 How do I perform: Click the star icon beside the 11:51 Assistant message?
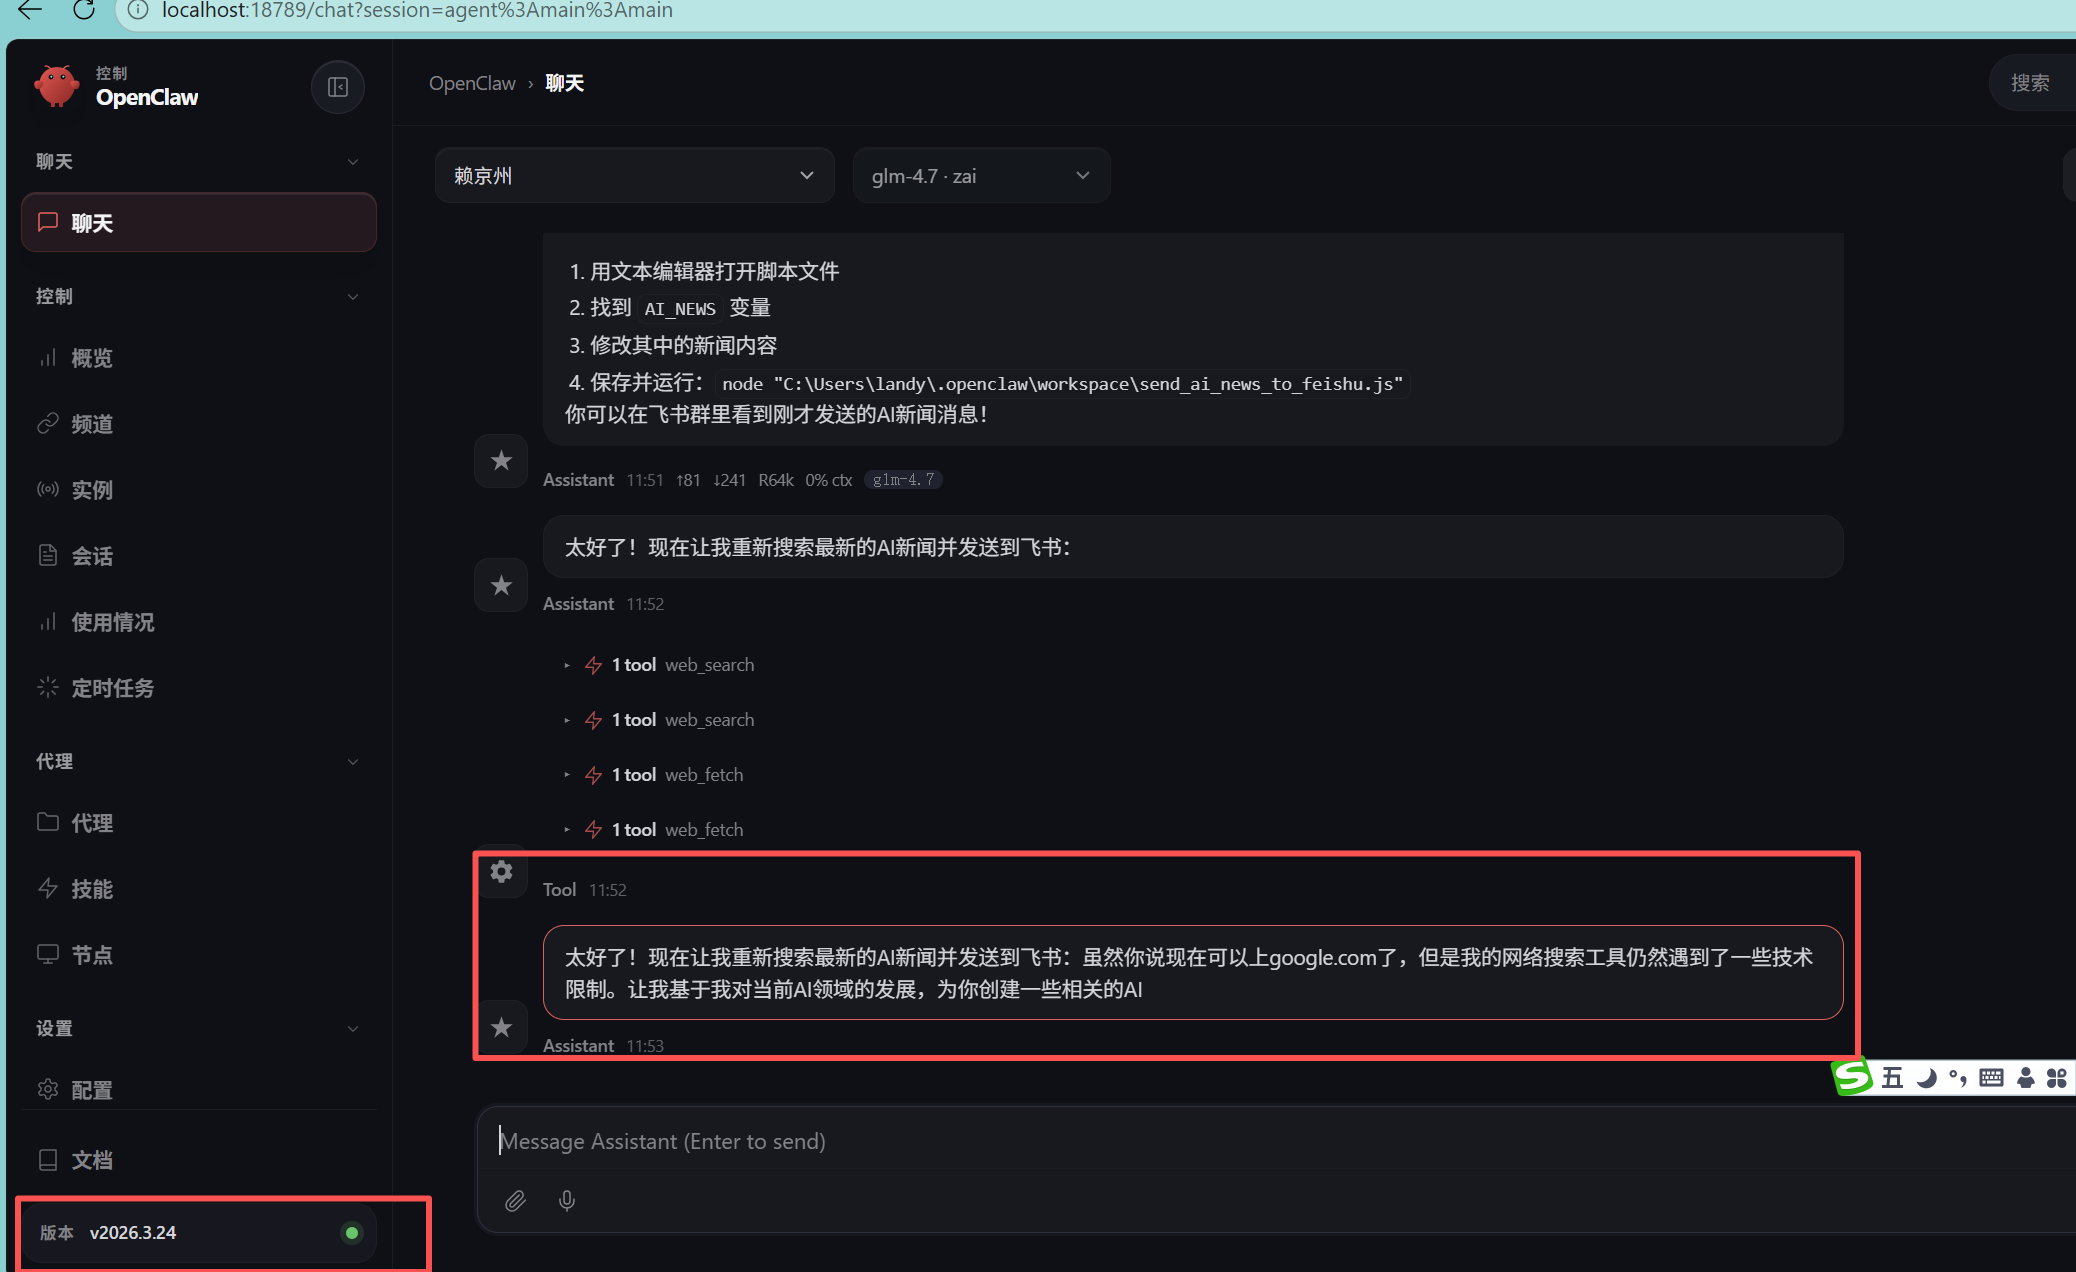click(501, 461)
